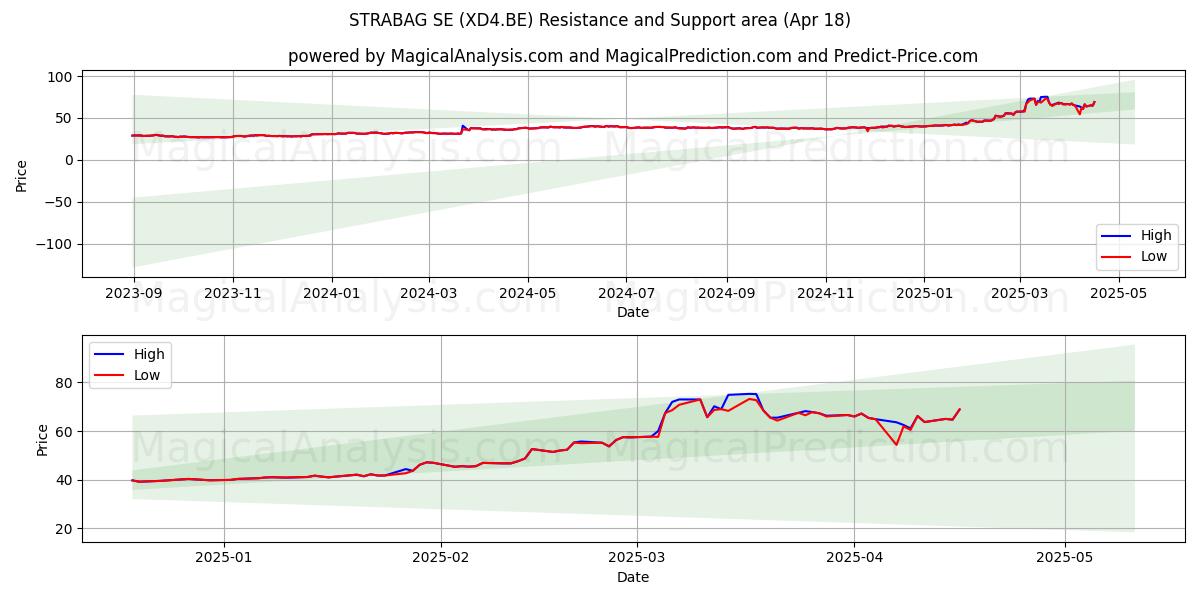Viewport: 1200px width, 600px height.
Task: Click the '40' y-axis tick on lower chart
Action: 66,480
